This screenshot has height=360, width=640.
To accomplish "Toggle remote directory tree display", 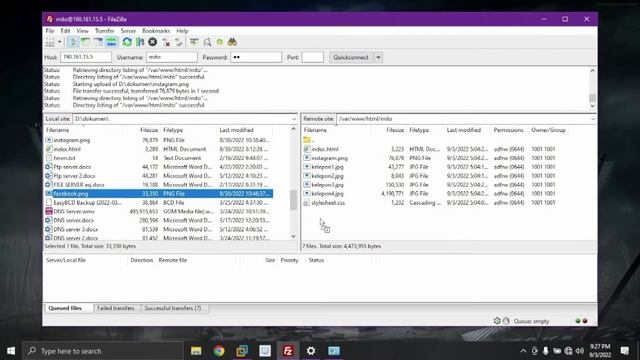I will (98, 42).
